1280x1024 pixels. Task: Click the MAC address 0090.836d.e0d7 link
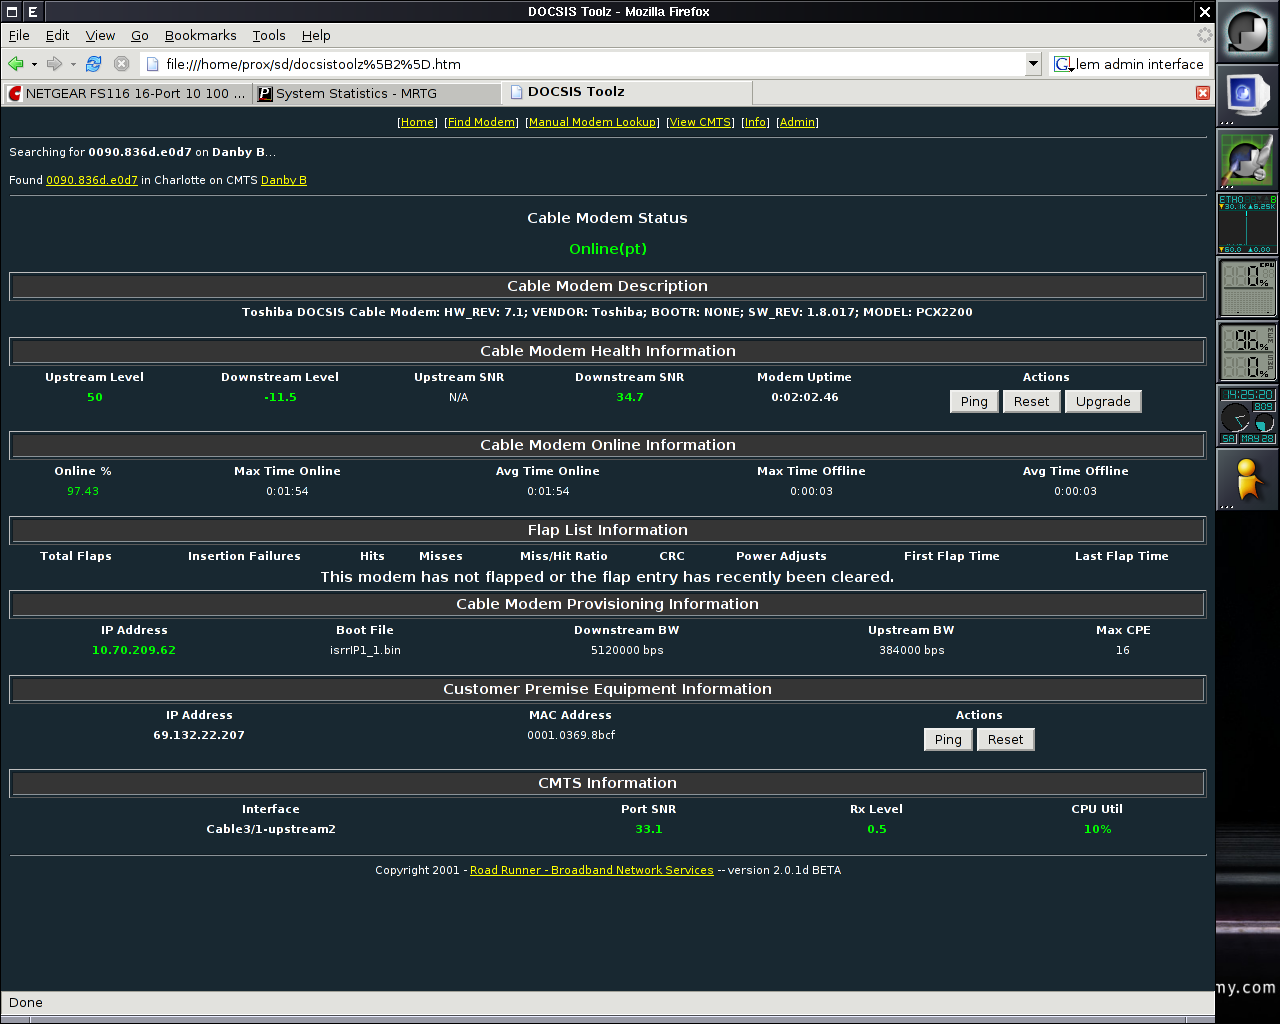[x=92, y=180]
